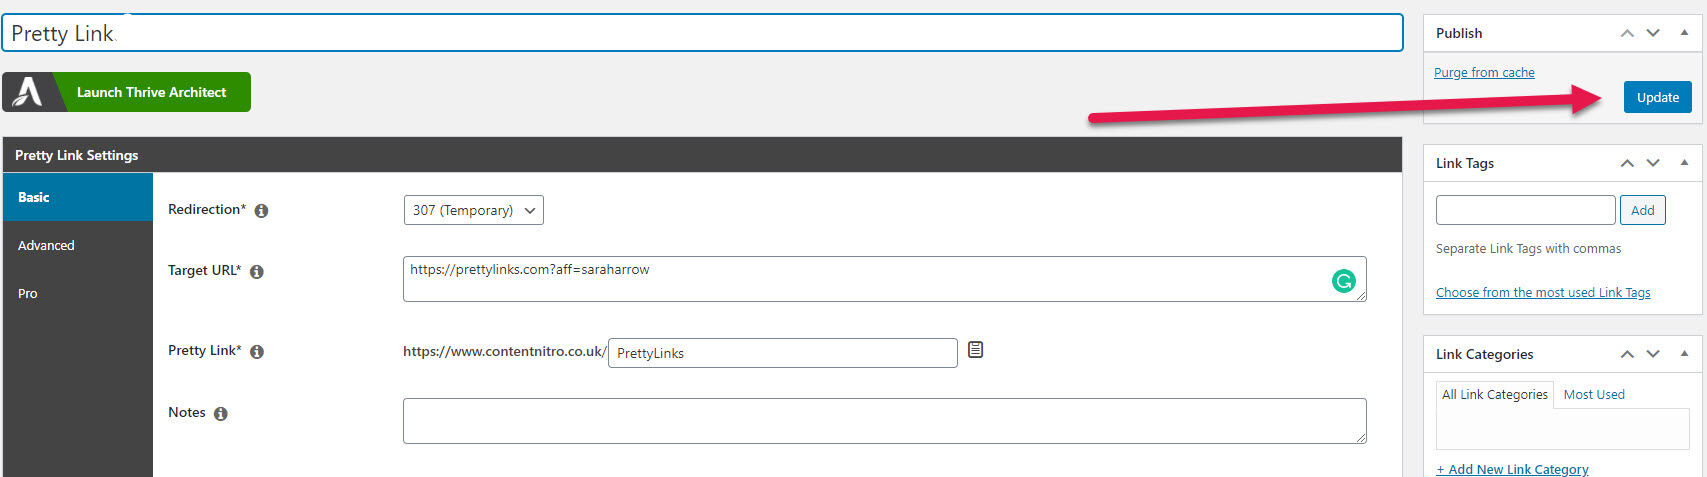Open the 307 (Temporary) redirection dropdown
The image size is (1707, 477).
(473, 210)
